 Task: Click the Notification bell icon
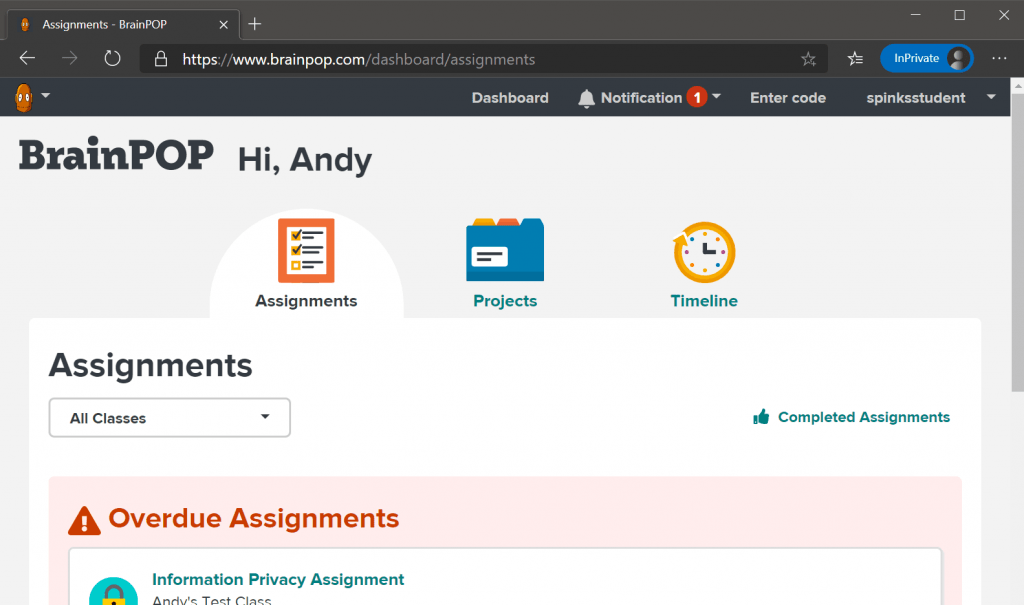(586, 97)
